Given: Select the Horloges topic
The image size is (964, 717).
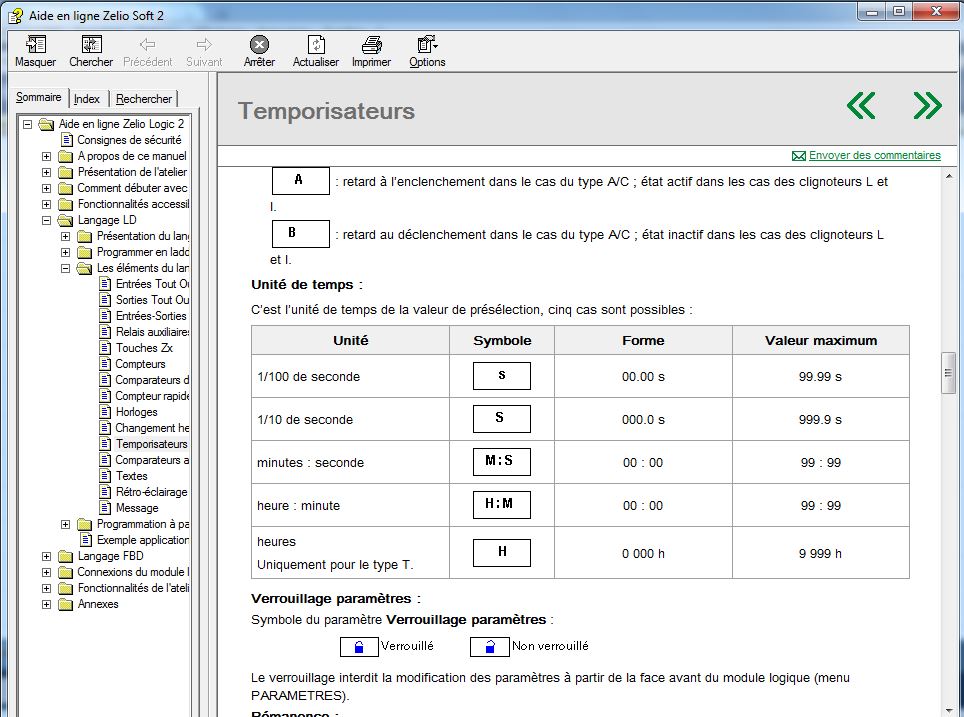Looking at the screenshot, I should tap(136, 412).
